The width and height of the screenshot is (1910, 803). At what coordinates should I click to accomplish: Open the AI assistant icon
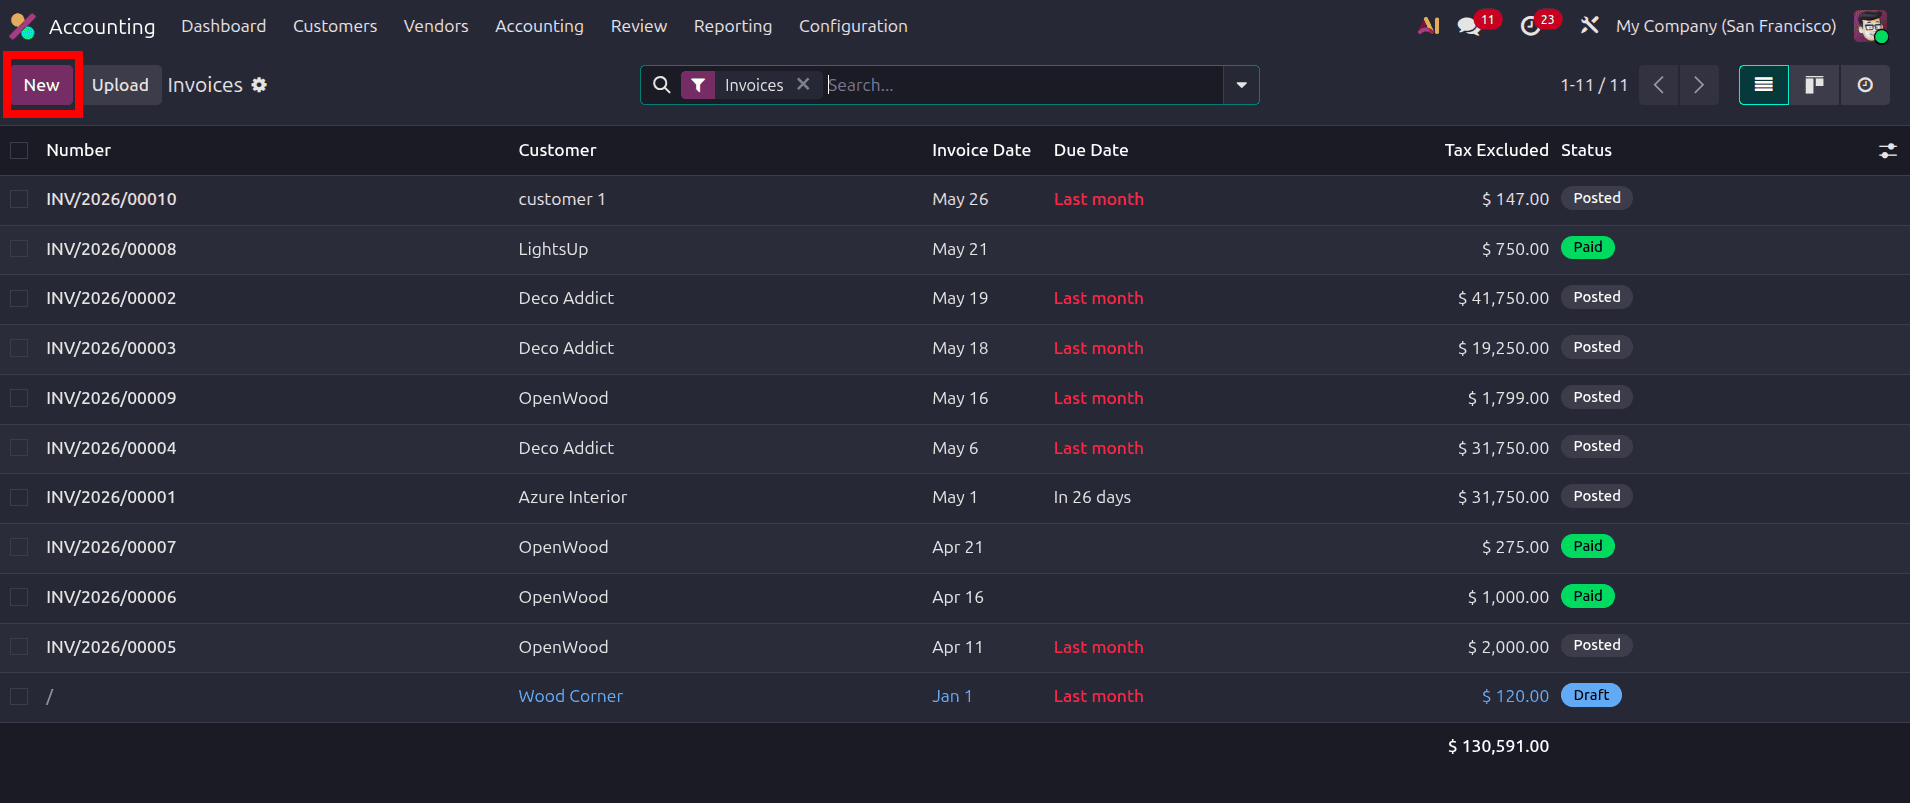pos(1429,26)
